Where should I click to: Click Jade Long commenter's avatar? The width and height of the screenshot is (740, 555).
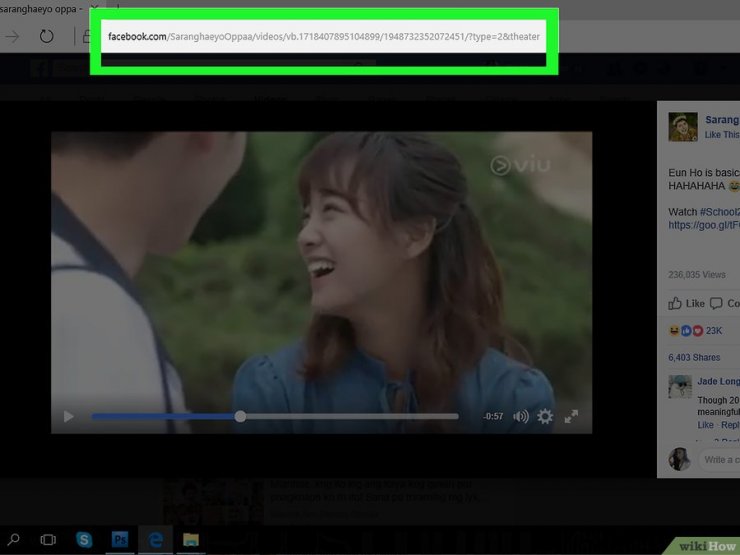pyautogui.click(x=680, y=387)
